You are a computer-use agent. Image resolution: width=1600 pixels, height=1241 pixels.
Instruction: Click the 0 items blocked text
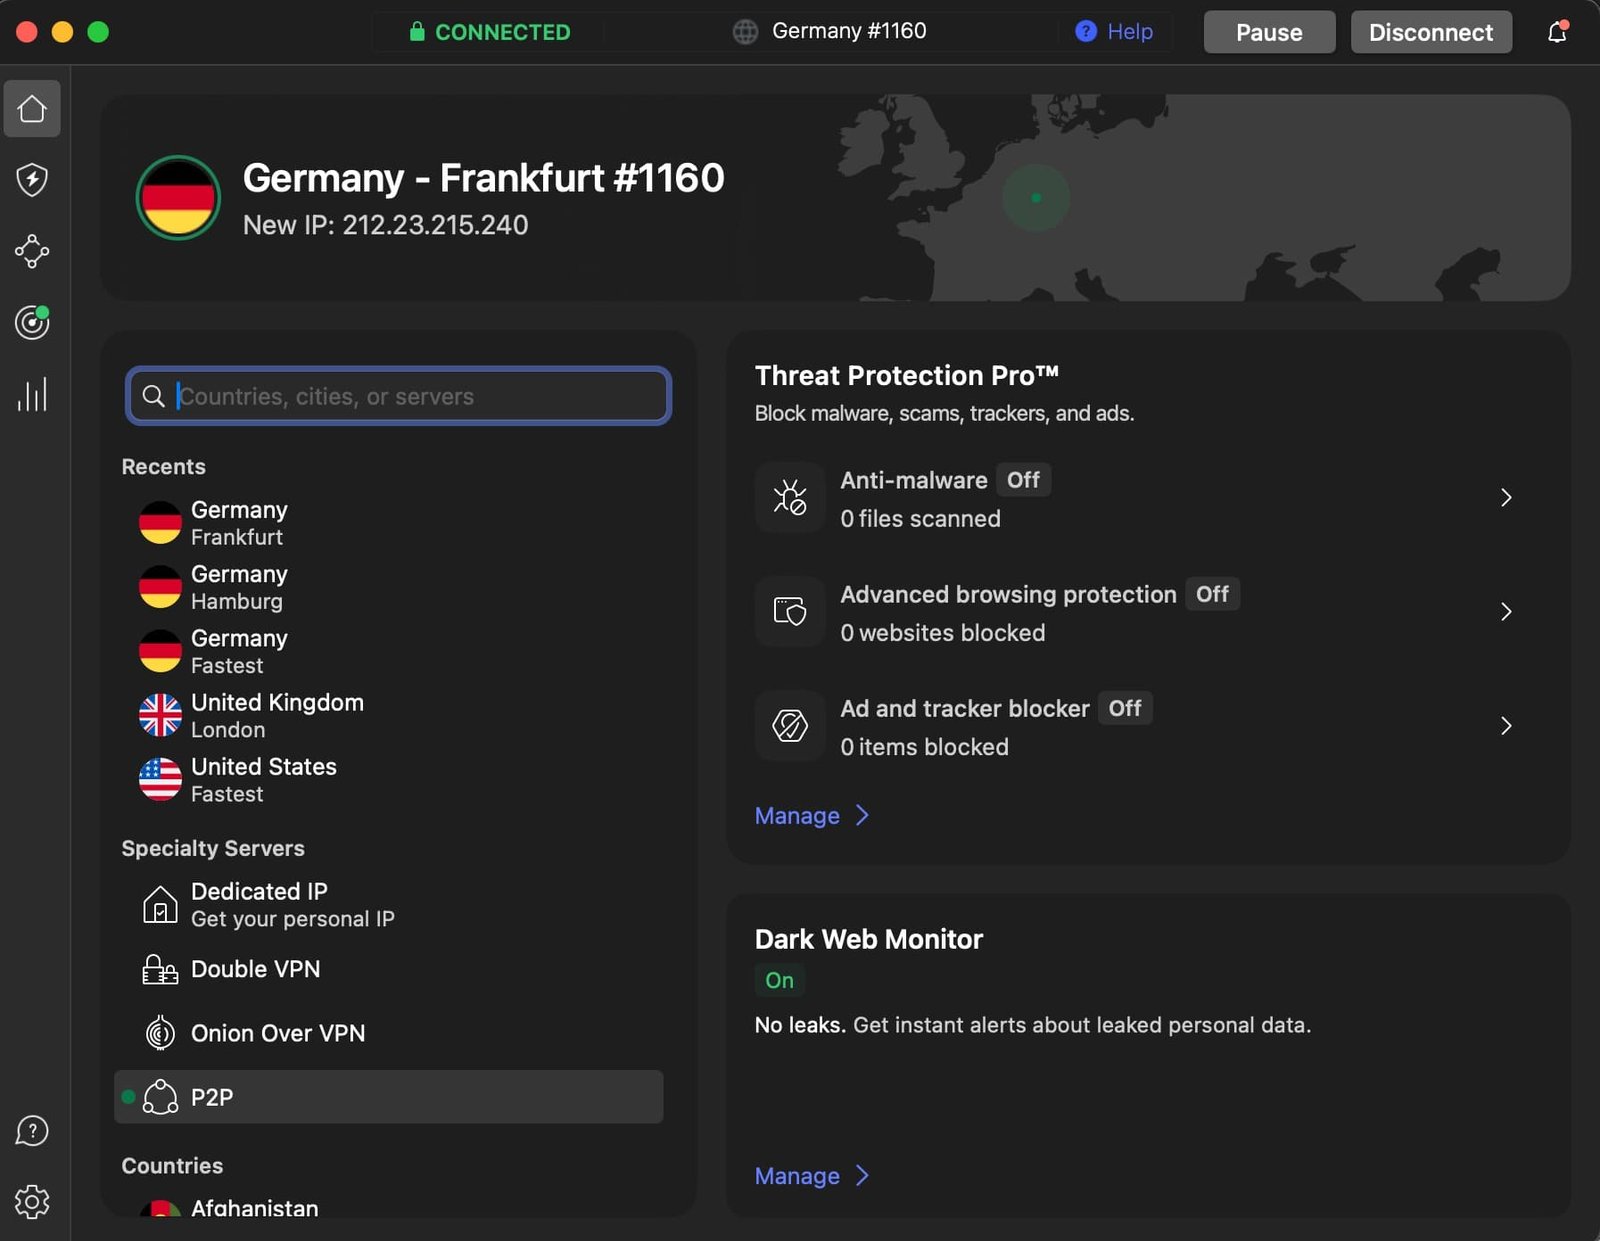point(925,746)
